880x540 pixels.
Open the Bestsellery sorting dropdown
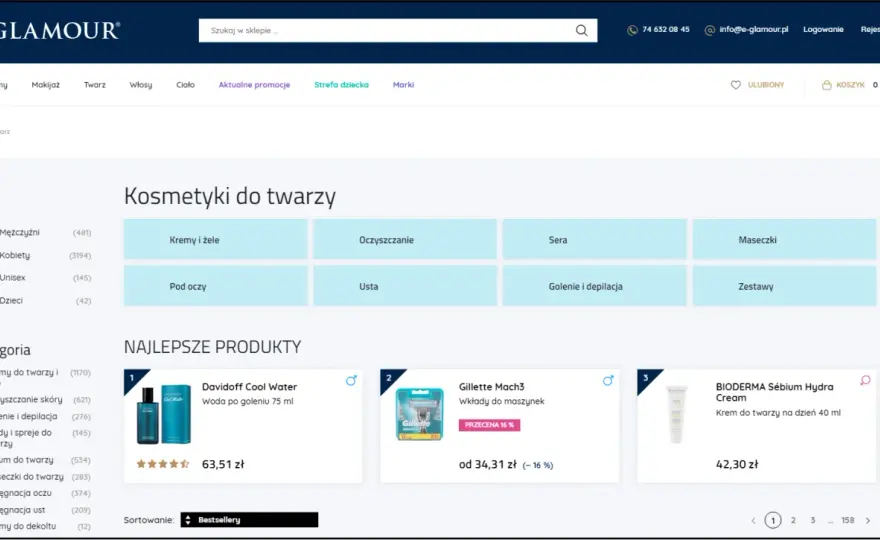pyautogui.click(x=249, y=520)
